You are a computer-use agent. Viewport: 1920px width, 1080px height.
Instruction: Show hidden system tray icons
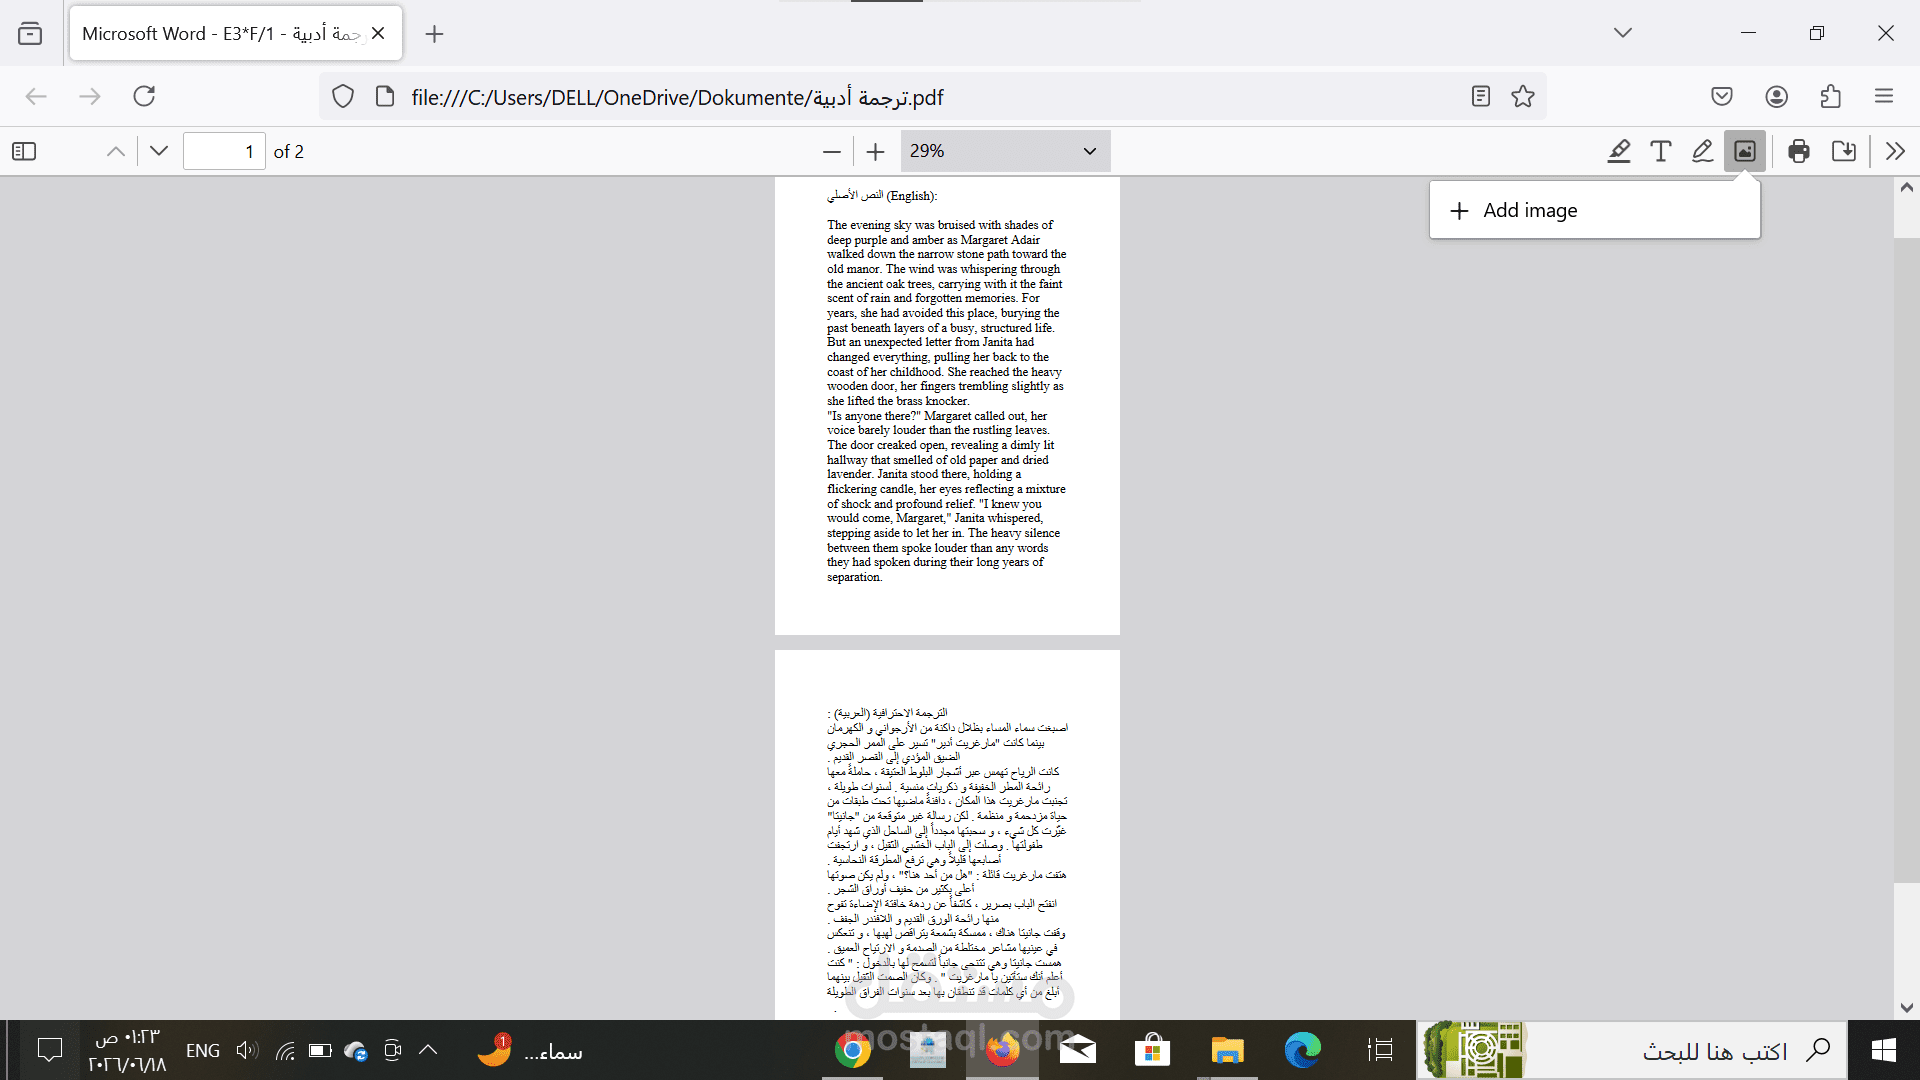tap(428, 1050)
